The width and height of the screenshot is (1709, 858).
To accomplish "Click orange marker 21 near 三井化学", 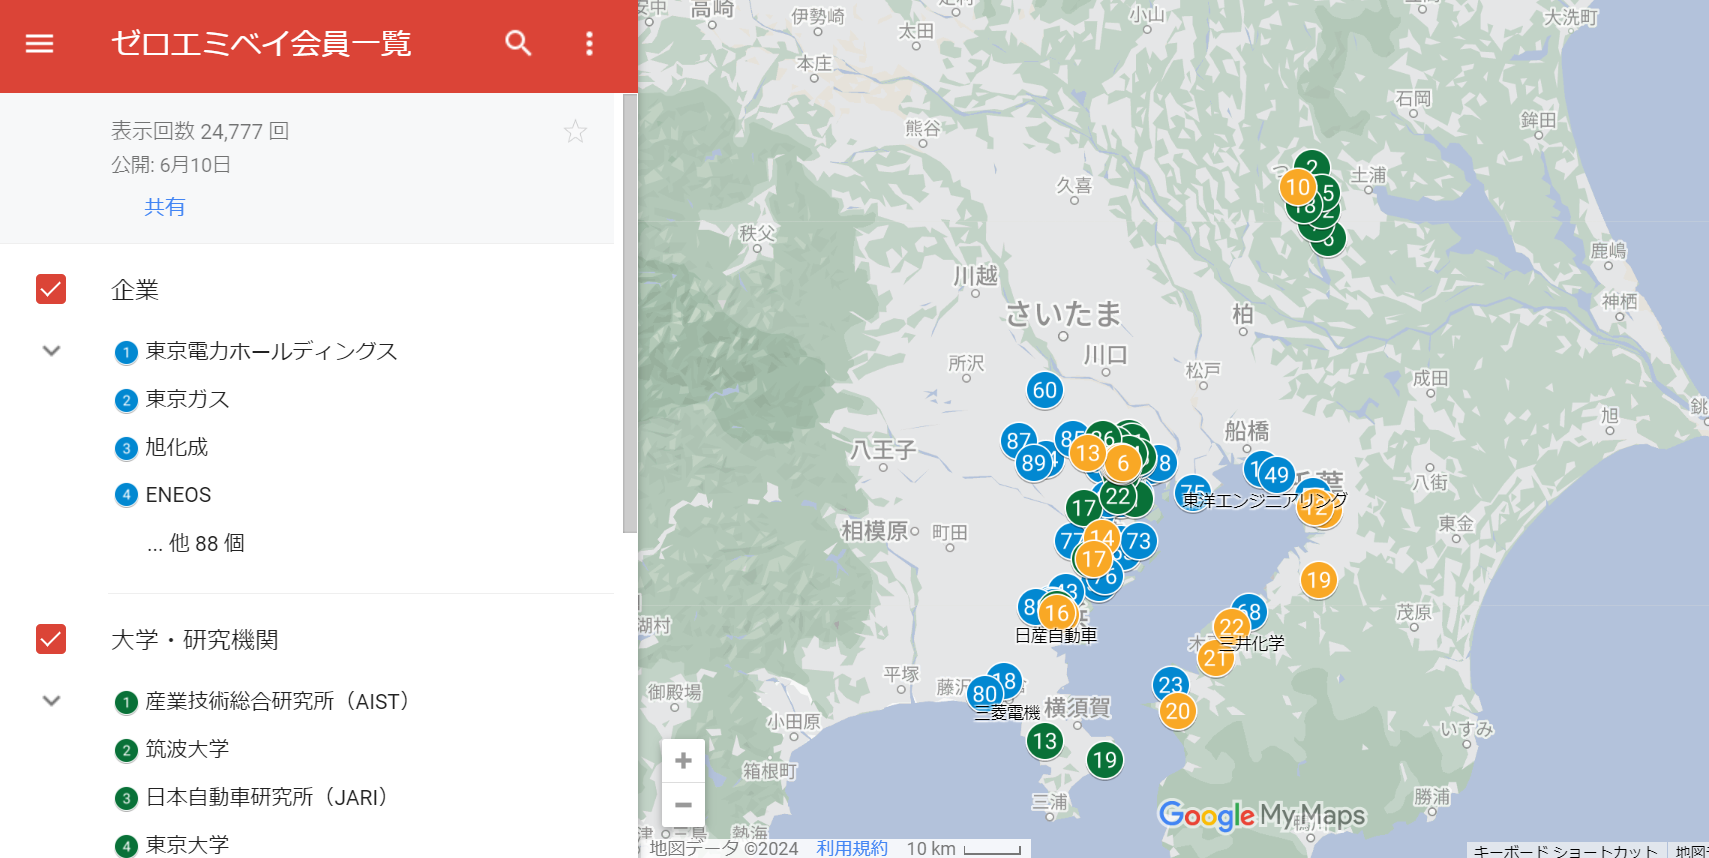I will (x=1215, y=658).
